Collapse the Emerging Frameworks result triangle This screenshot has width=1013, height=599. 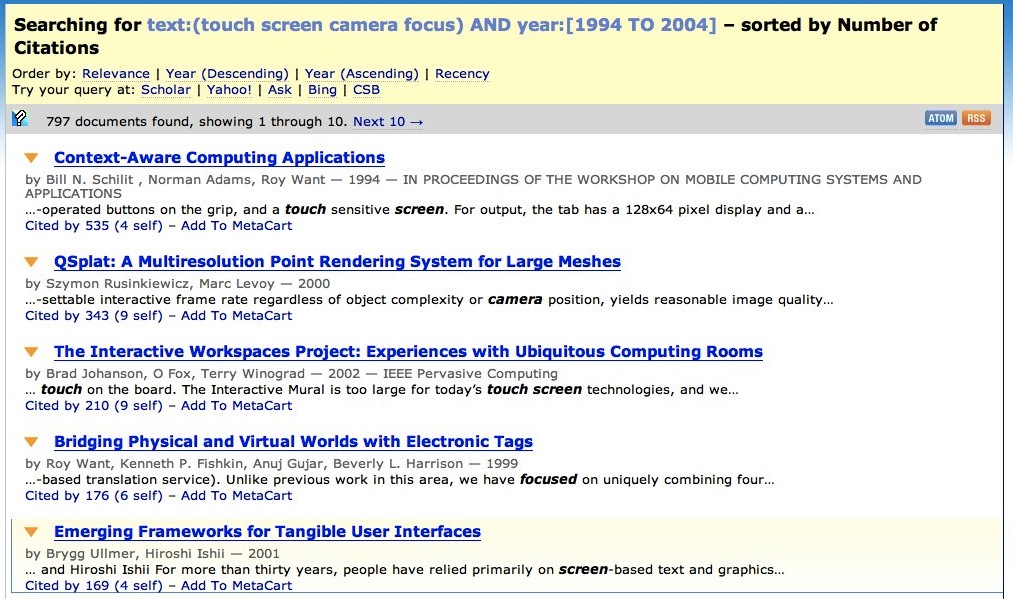tap(31, 531)
